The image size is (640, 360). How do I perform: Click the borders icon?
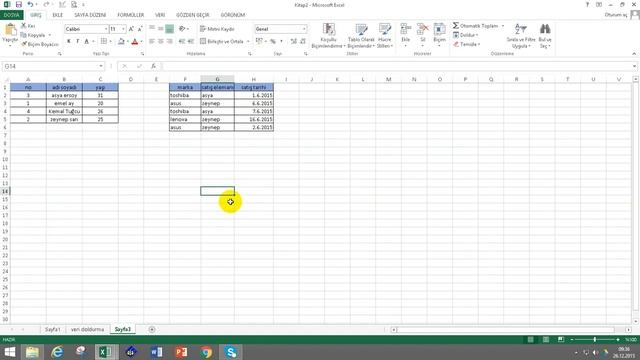pyautogui.click(x=104, y=41)
